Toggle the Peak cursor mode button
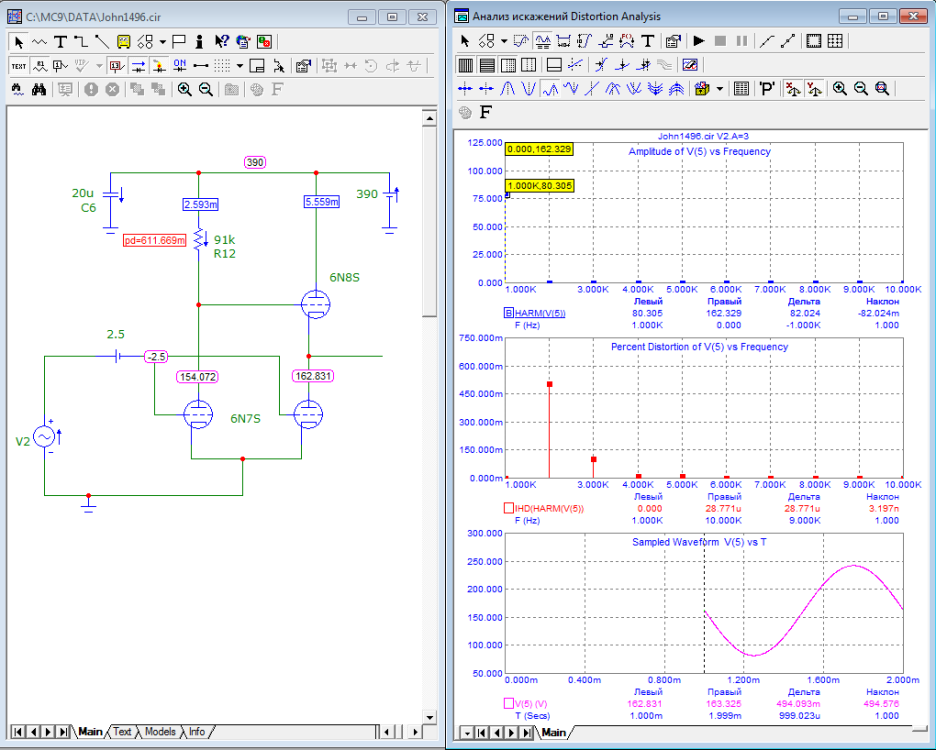 [508, 88]
